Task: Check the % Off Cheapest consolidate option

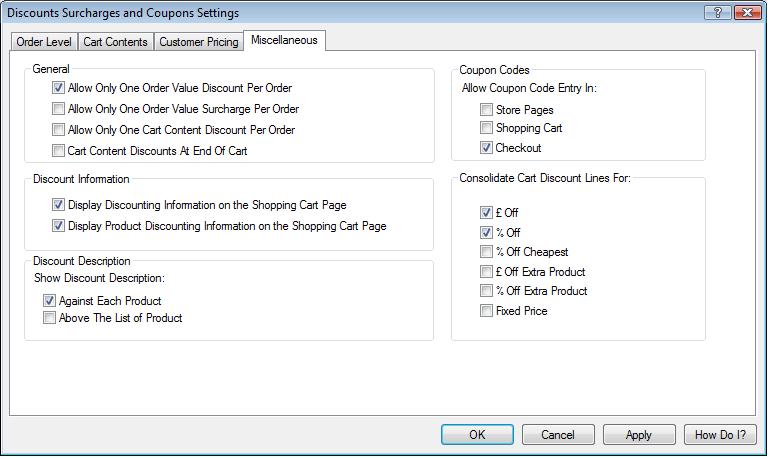Action: pos(487,252)
